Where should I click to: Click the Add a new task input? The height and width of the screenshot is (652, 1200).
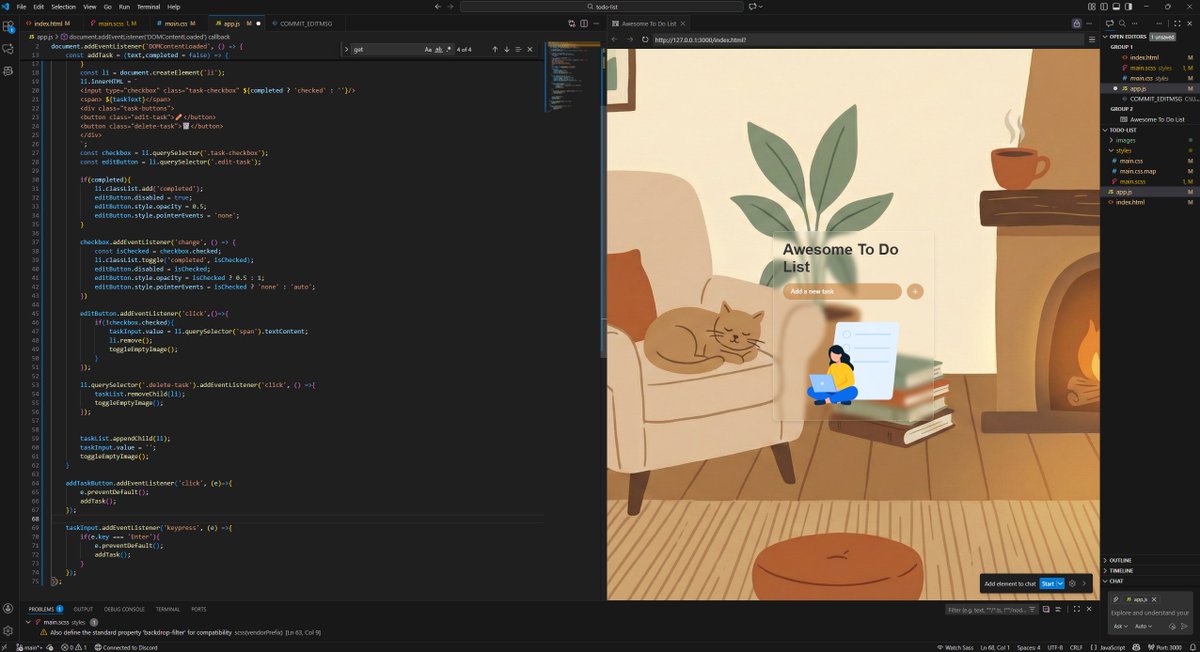tap(842, 292)
